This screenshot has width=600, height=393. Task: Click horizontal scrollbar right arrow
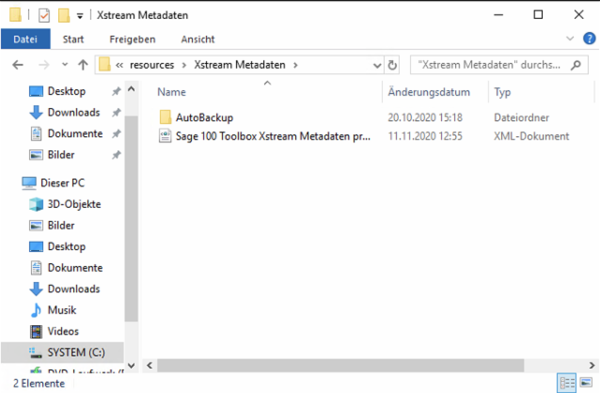coord(592,365)
